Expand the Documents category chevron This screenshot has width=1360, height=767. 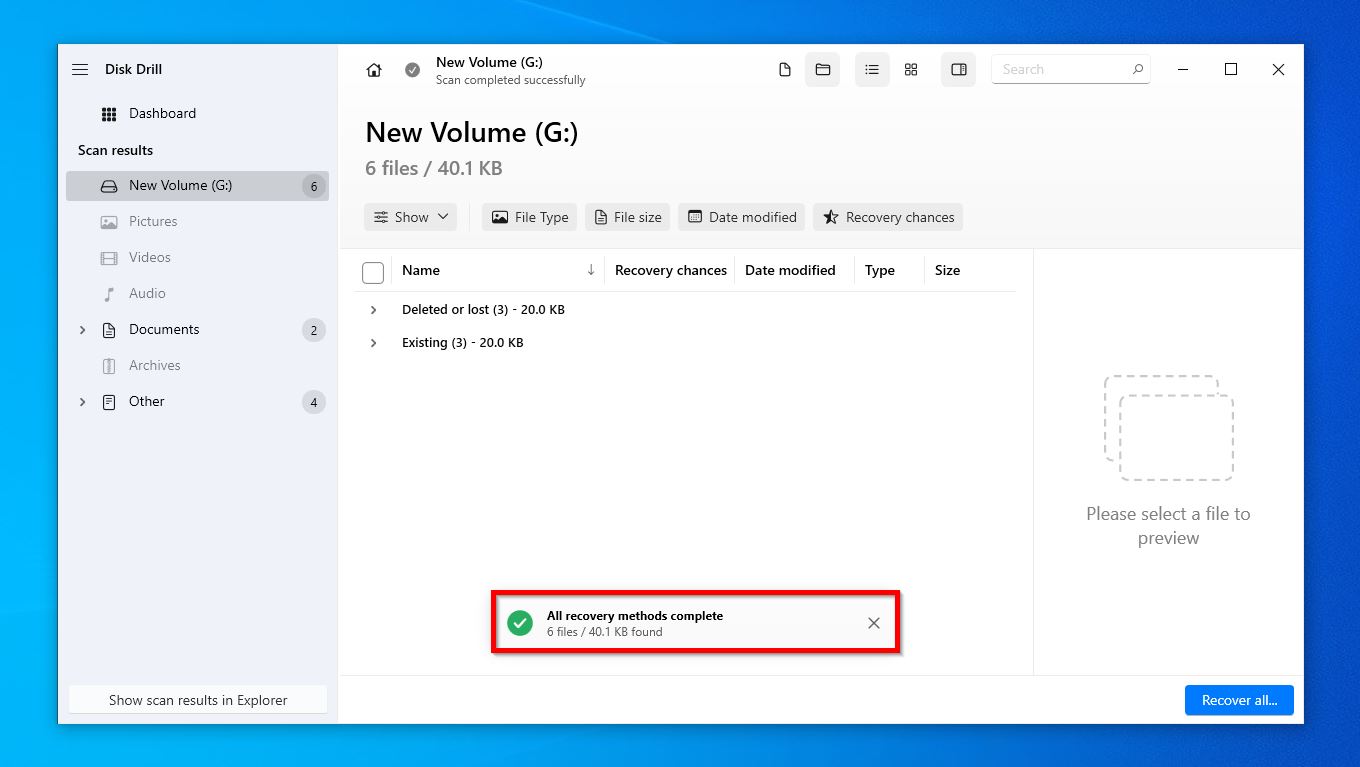(x=82, y=330)
